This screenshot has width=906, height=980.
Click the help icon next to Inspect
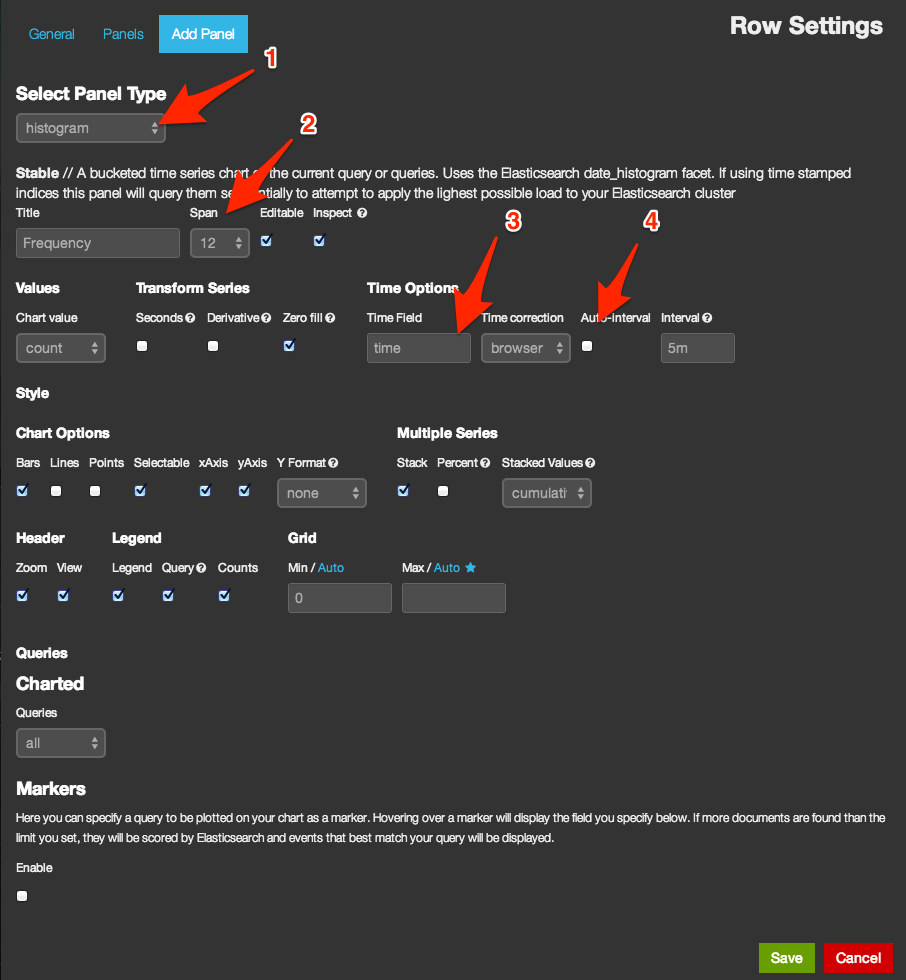[362, 213]
